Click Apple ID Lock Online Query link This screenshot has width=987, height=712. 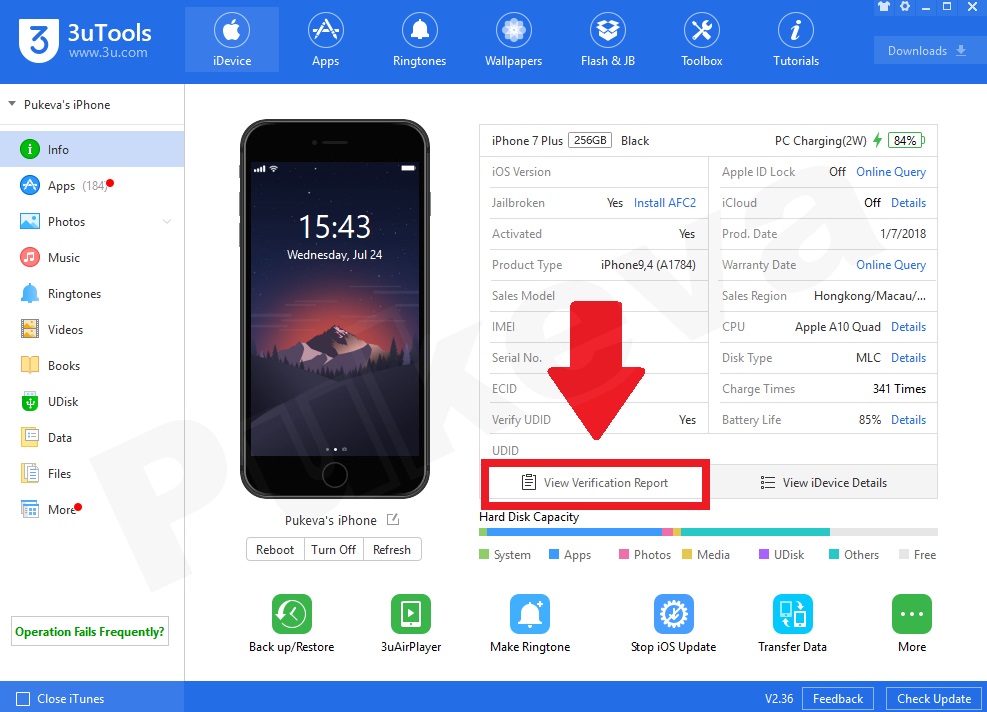[891, 172]
